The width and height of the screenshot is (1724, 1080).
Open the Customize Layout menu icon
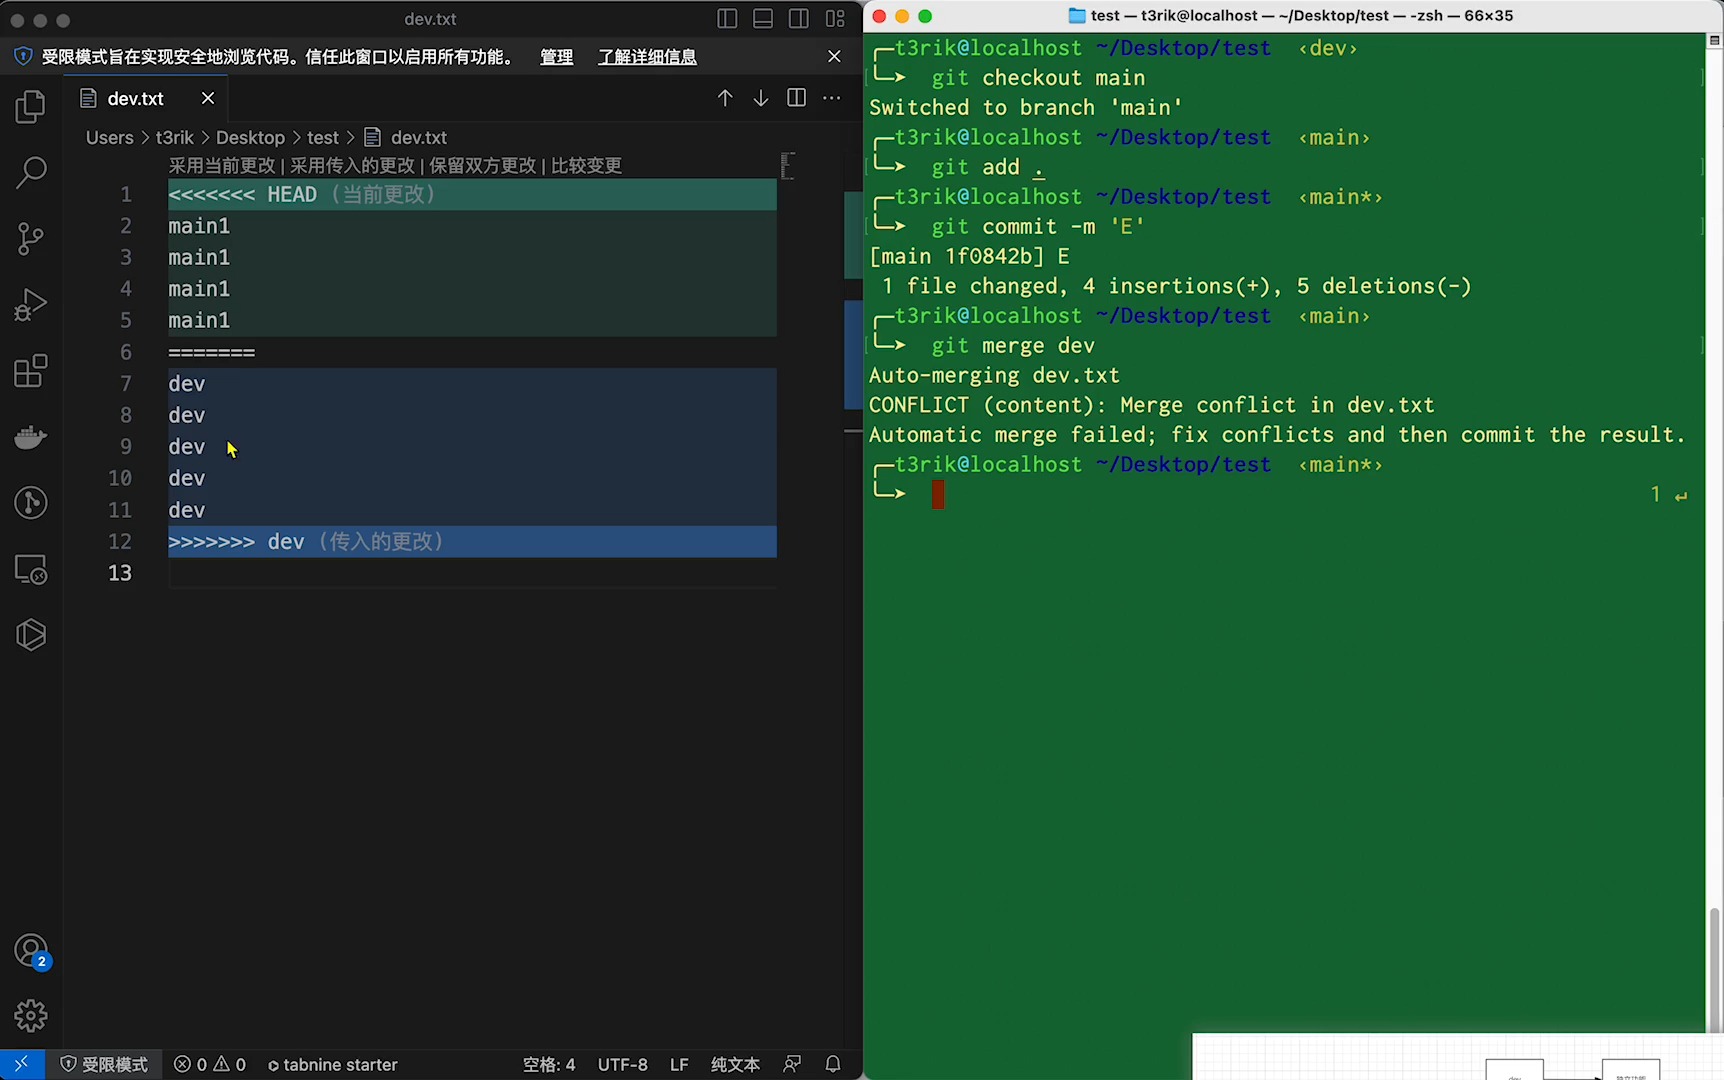tap(835, 19)
